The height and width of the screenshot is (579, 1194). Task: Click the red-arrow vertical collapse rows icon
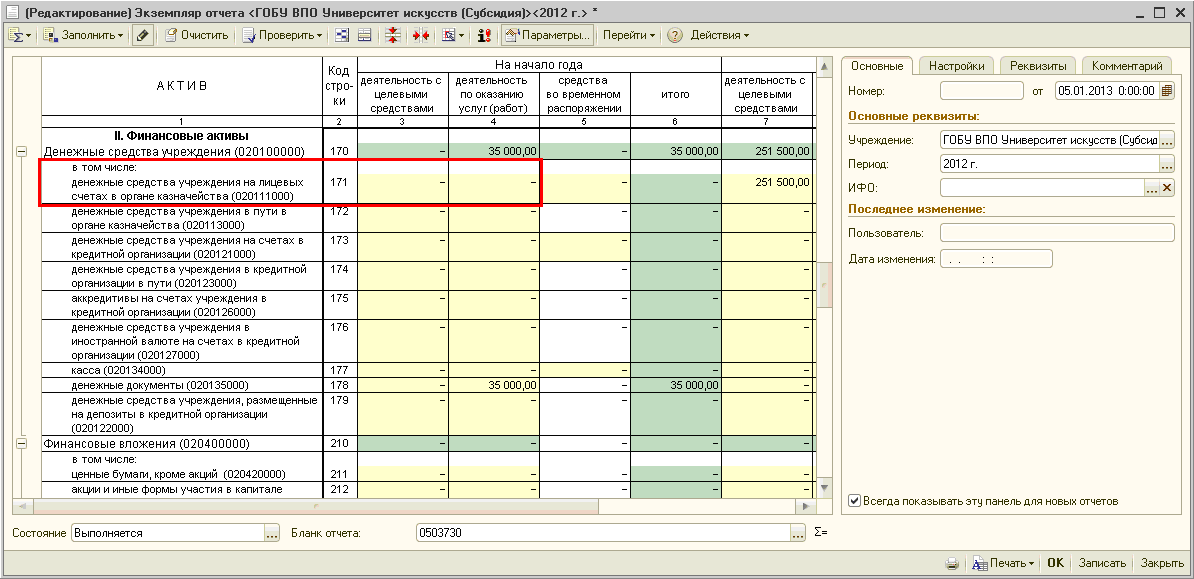(393, 35)
